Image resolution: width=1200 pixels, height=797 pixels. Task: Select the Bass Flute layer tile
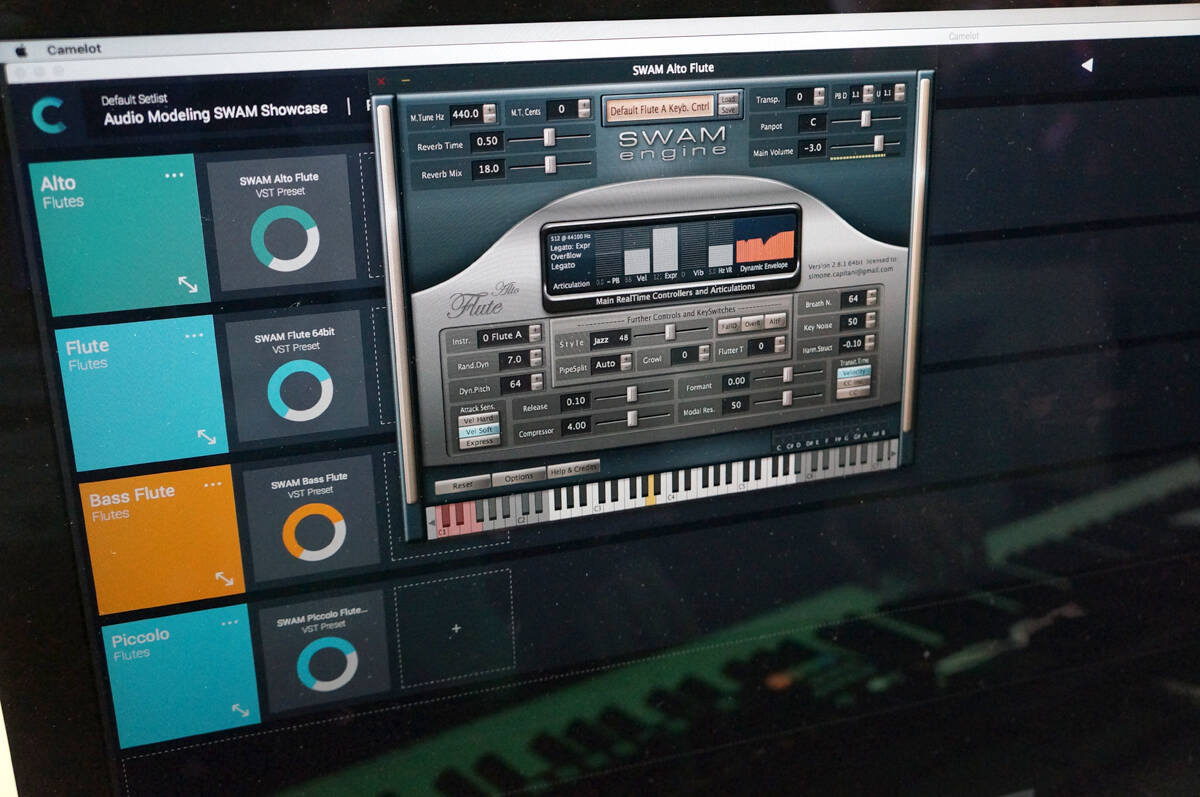click(162, 539)
